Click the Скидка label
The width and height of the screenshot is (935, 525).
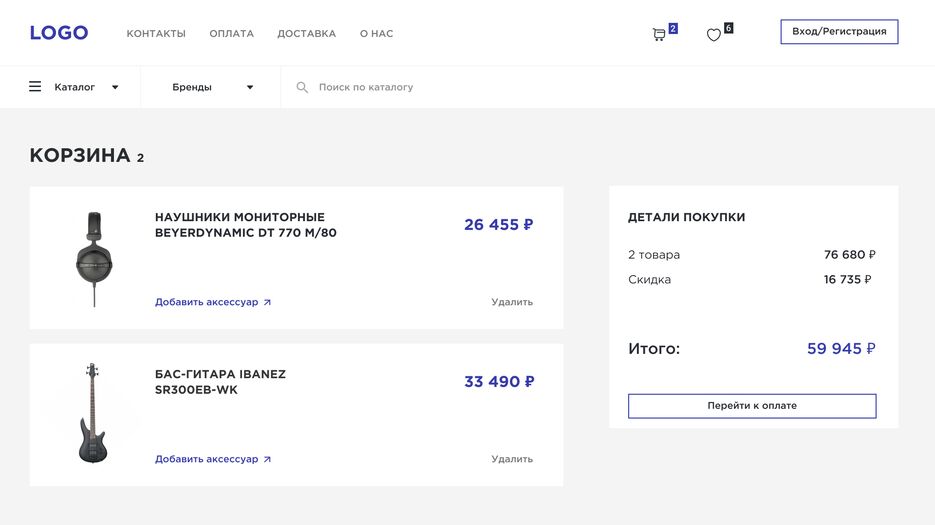point(649,279)
